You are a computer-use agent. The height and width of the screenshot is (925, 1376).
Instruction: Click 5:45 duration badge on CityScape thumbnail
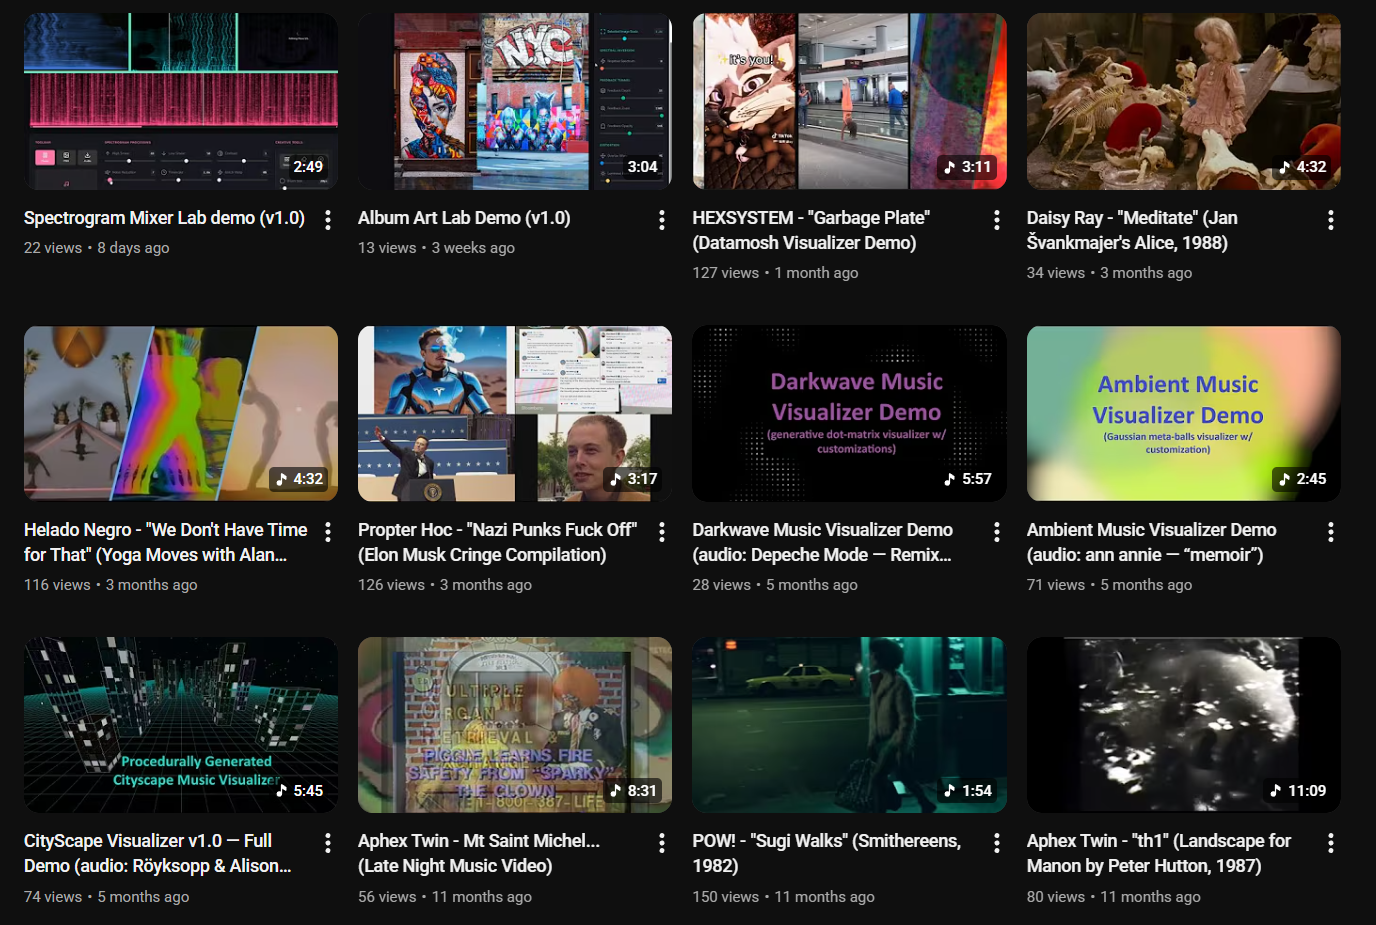(298, 791)
